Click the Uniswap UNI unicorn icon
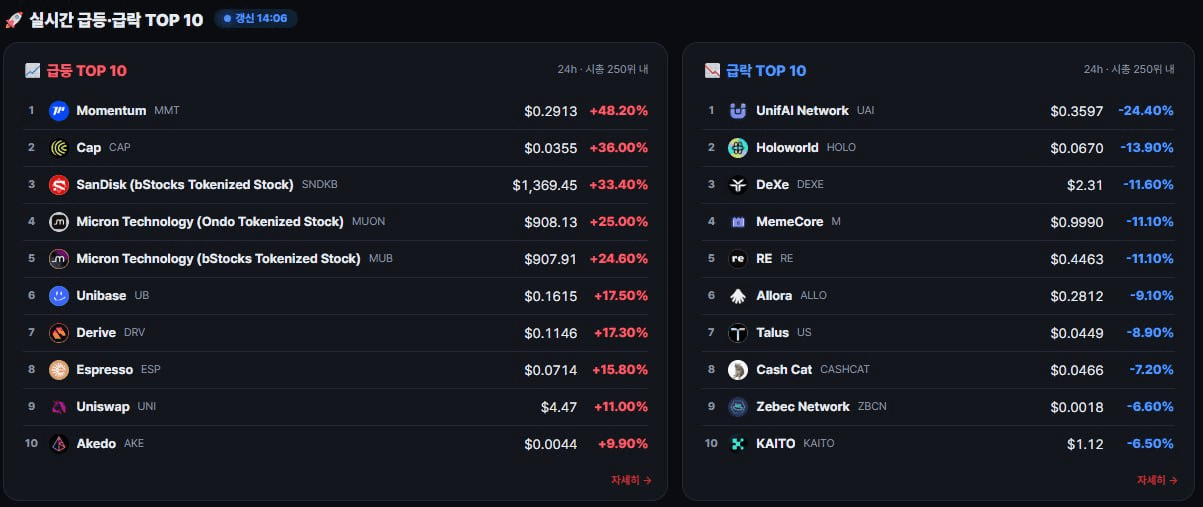1203x507 pixels. point(59,407)
